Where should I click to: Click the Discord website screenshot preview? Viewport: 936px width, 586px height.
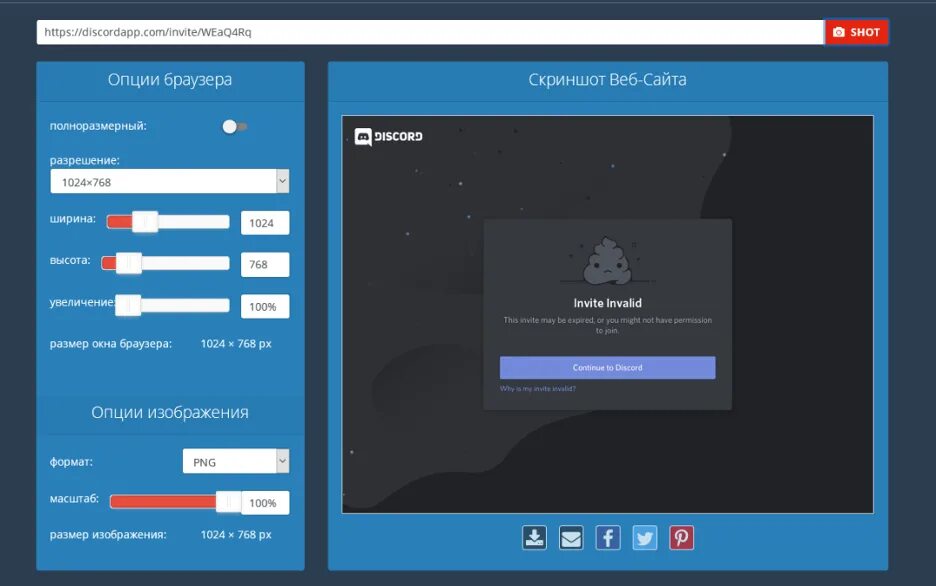click(608, 314)
